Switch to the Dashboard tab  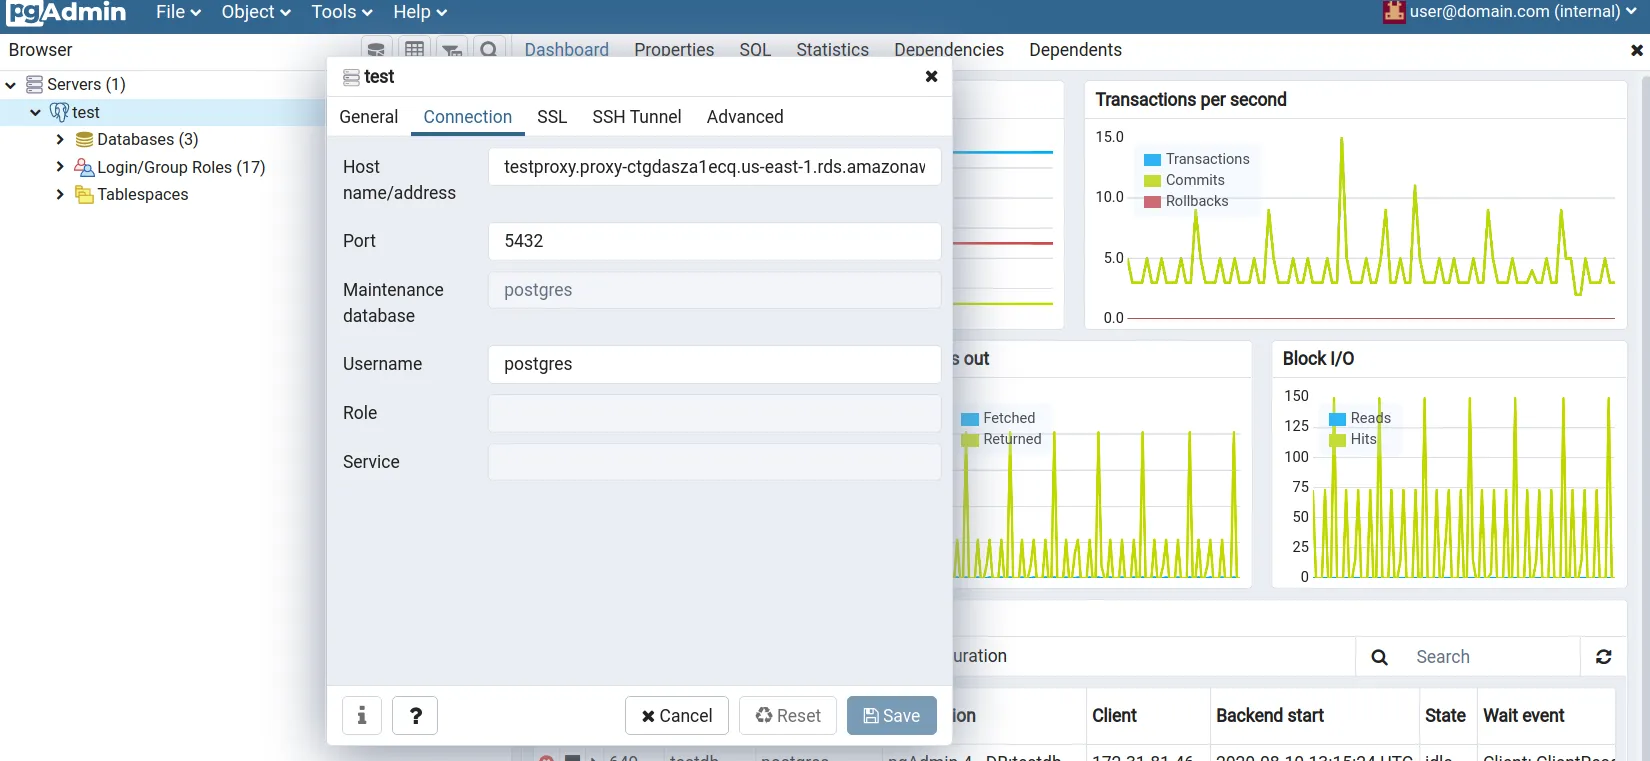pos(567,50)
